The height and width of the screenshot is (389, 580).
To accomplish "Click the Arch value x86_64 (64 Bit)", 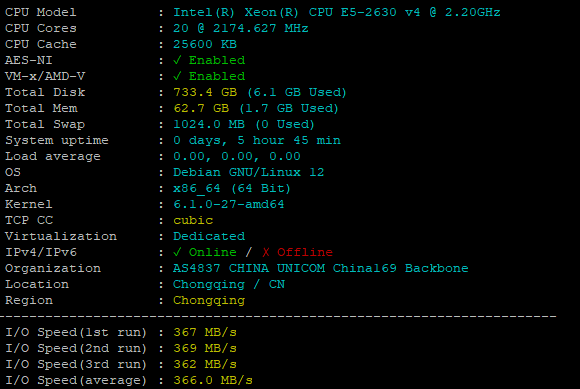I will pos(232,188).
